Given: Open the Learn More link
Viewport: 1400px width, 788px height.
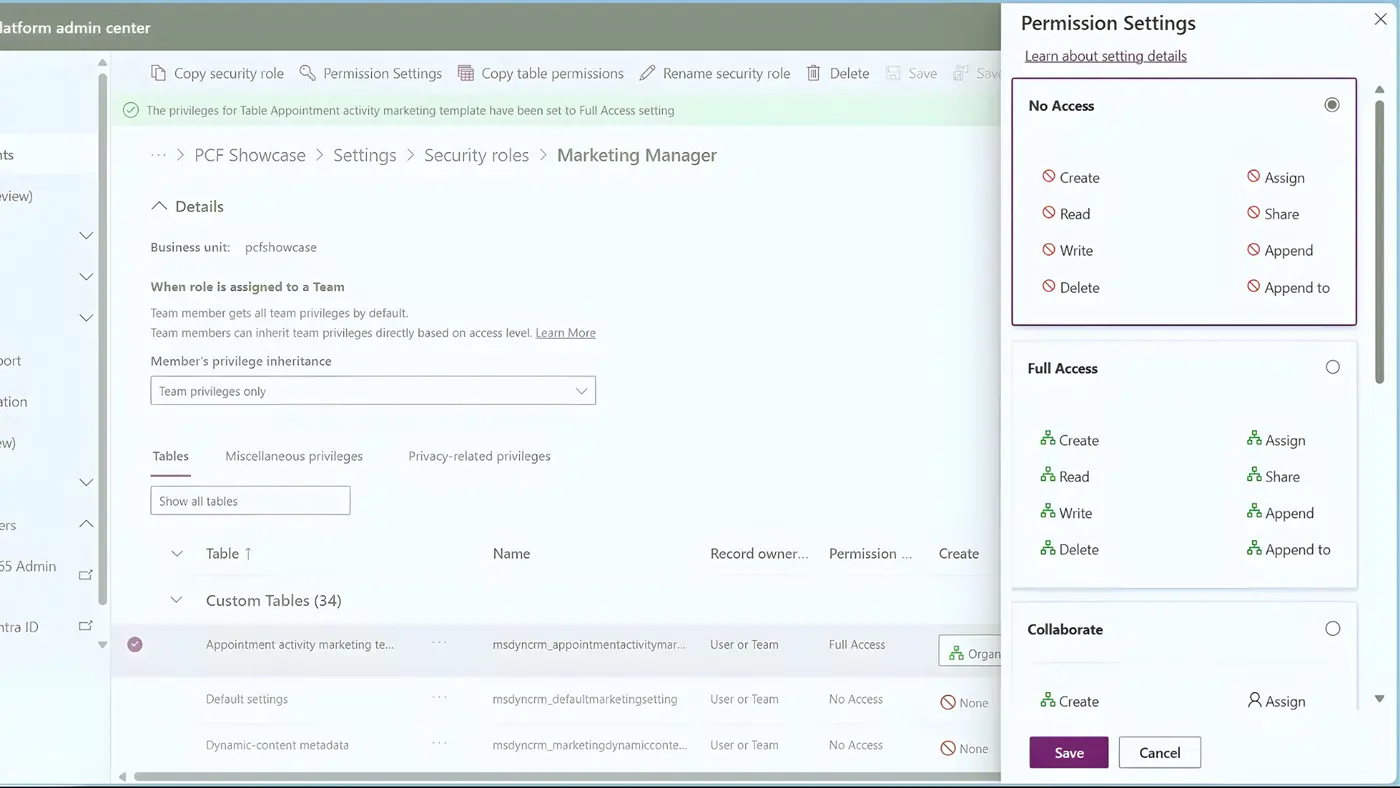Looking at the screenshot, I should pyautogui.click(x=565, y=333).
